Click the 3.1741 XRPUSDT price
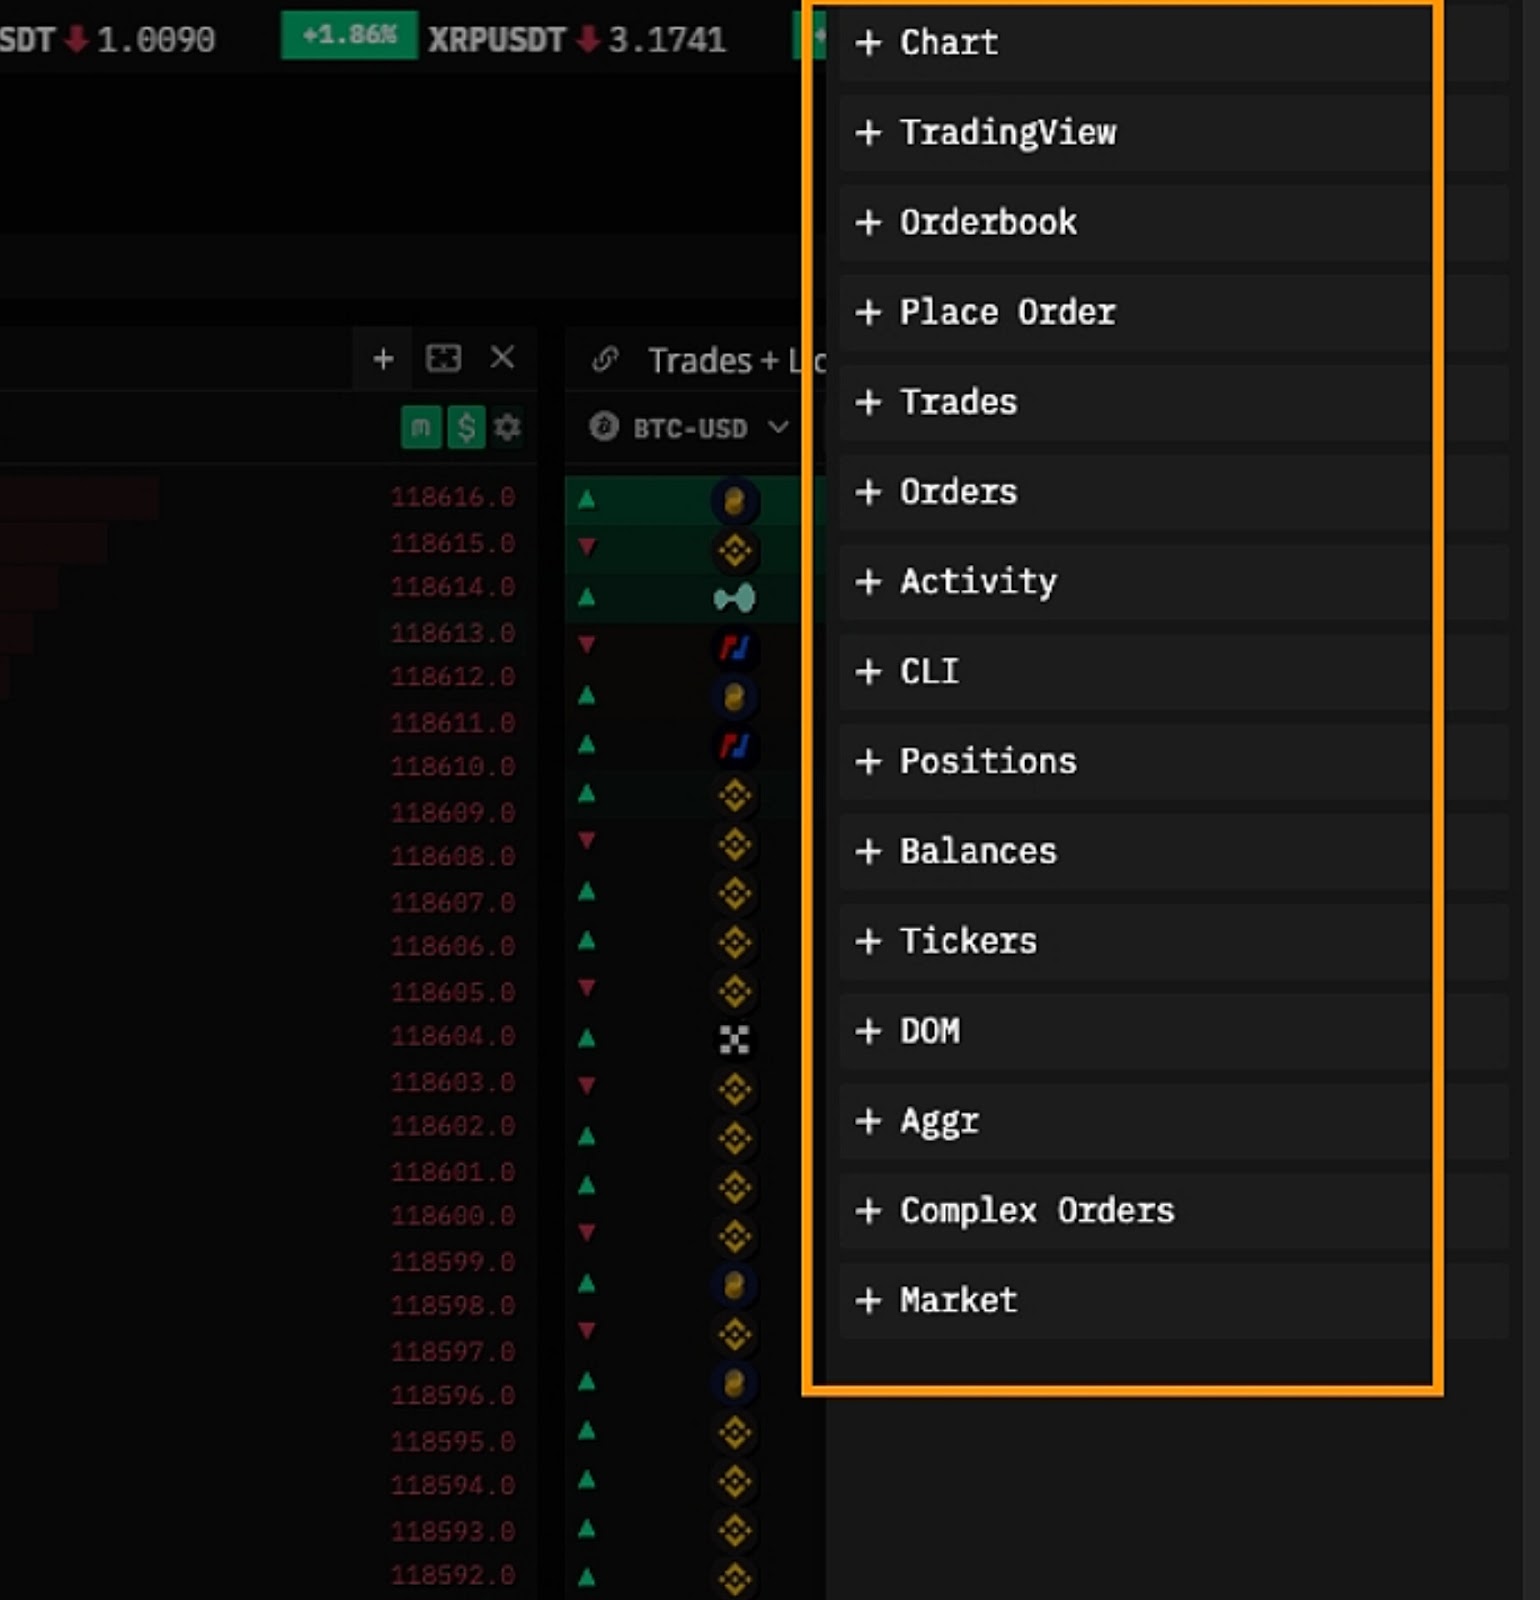Screen dimensions: 1540x1600 [x=667, y=40]
